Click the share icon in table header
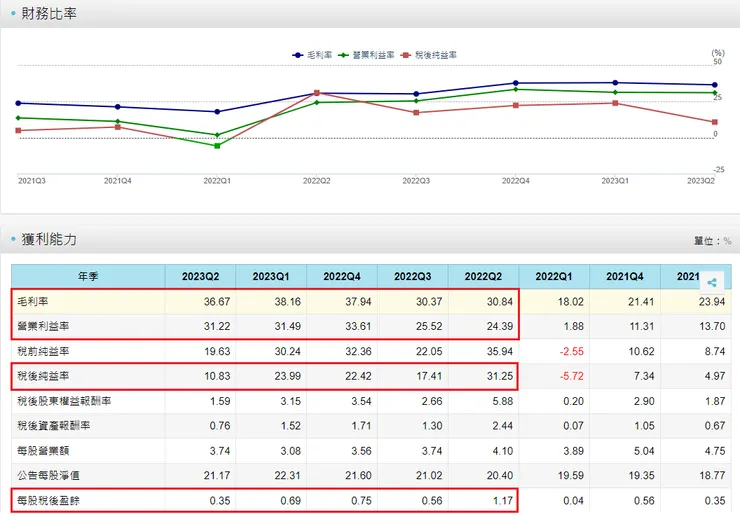This screenshot has width=740, height=514. pos(712,283)
